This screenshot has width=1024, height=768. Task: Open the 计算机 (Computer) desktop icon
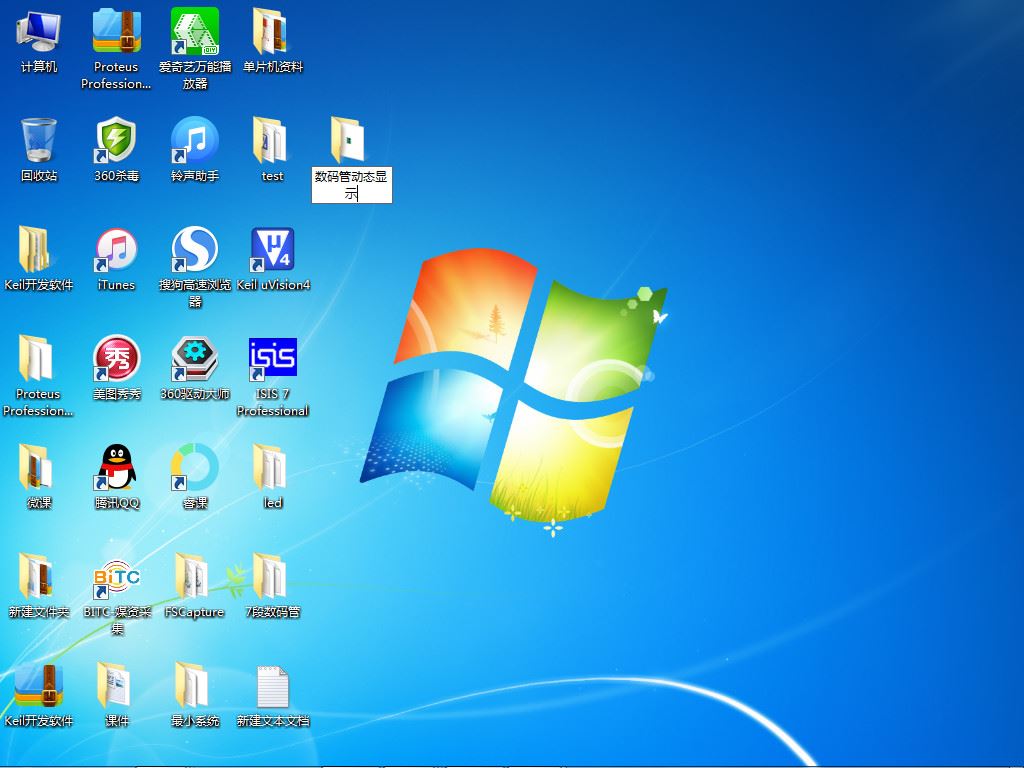pos(39,31)
